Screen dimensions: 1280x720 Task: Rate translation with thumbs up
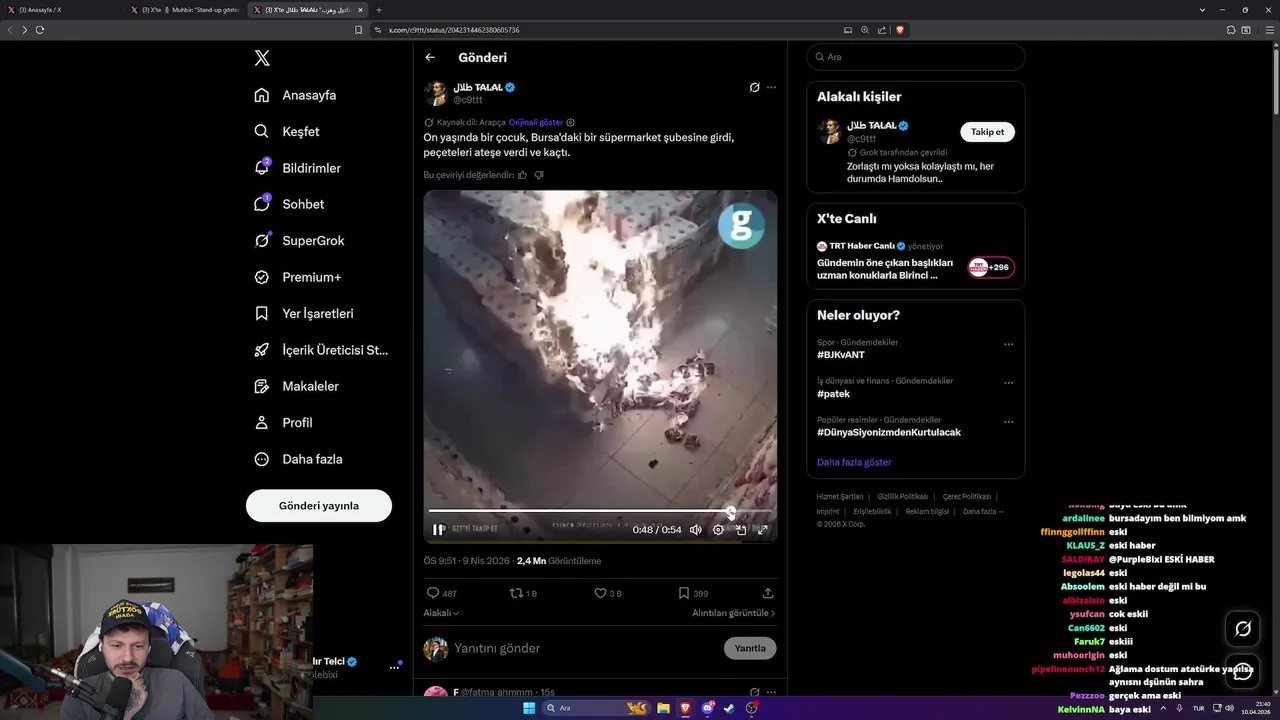(x=523, y=175)
